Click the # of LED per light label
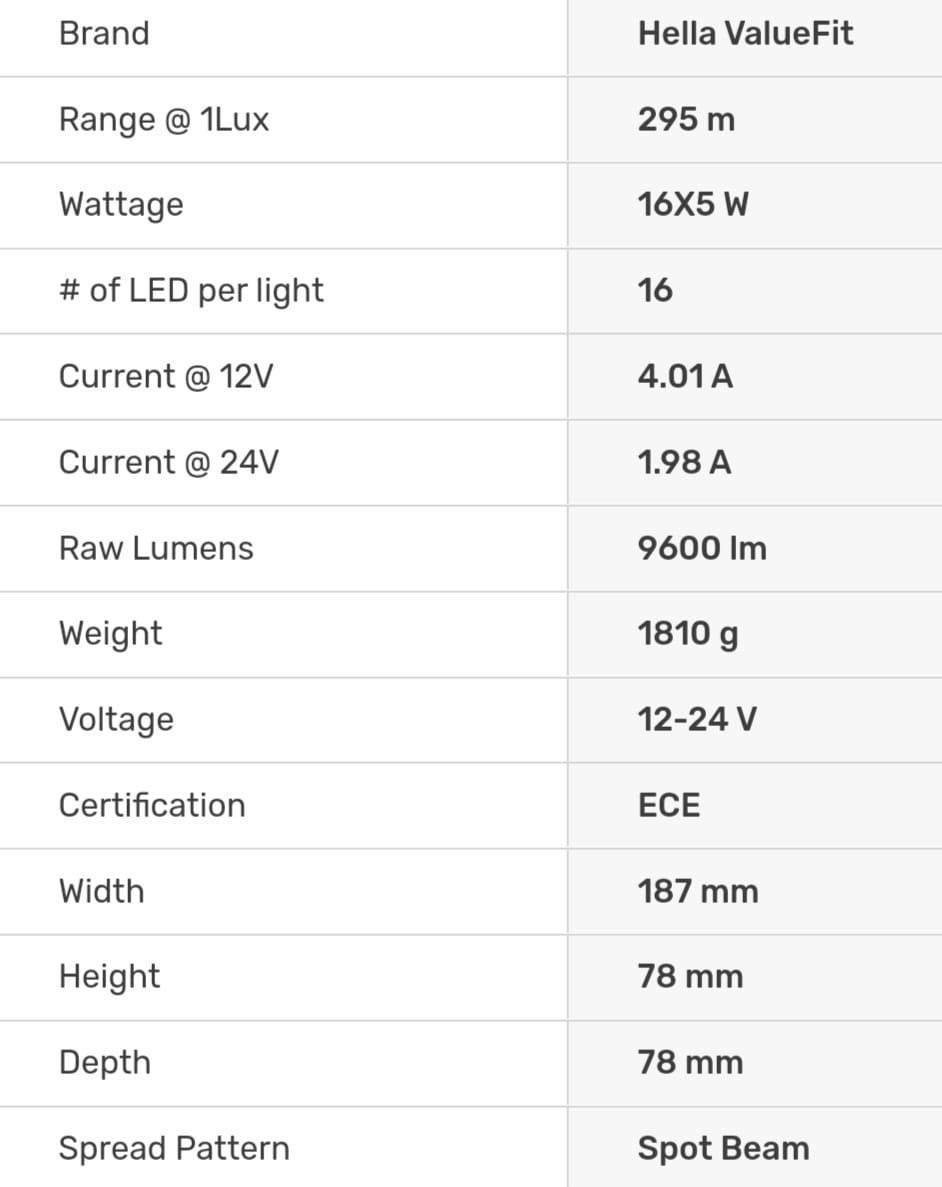 [x=191, y=291]
